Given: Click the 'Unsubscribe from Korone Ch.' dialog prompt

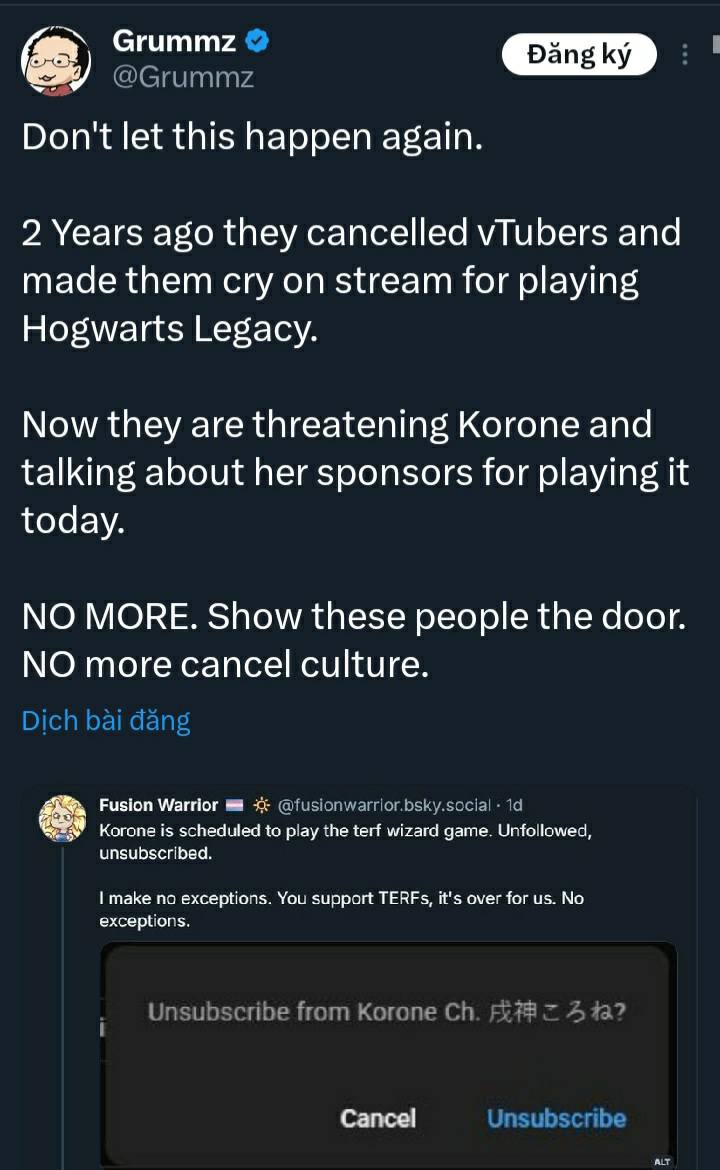Looking at the screenshot, I should click(387, 1012).
